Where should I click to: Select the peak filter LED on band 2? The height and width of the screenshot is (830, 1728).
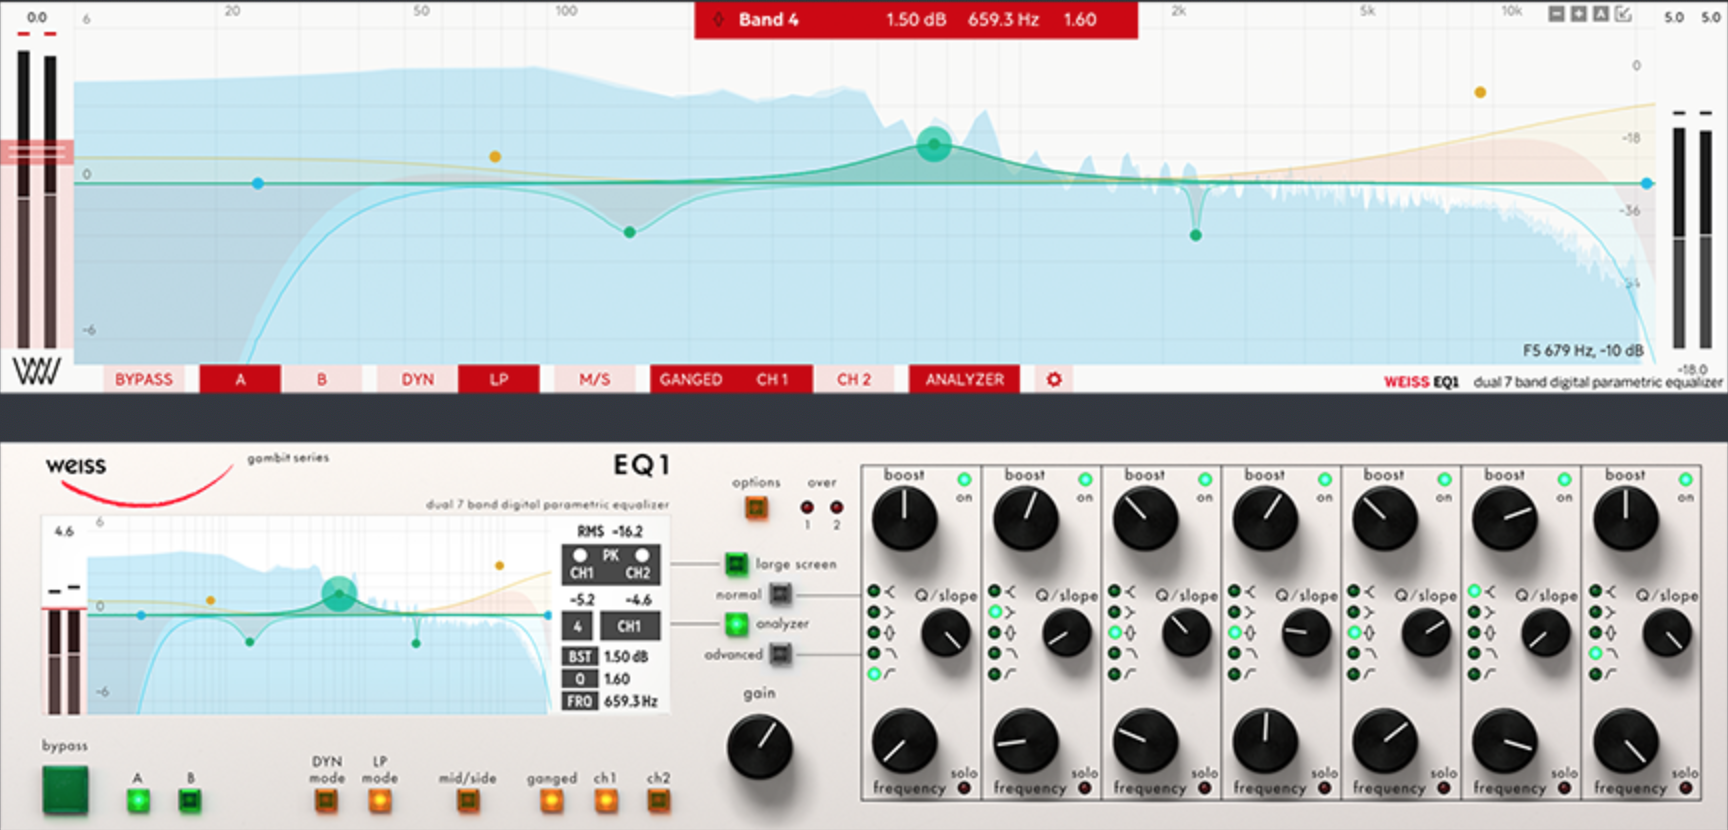click(995, 632)
